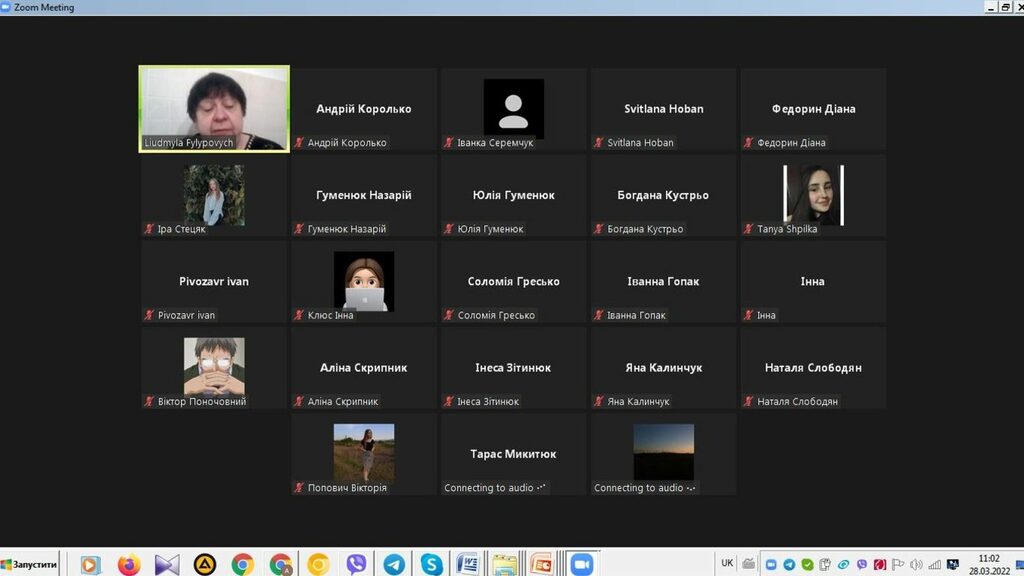
Task: Click the active Zoom taskbar button
Action: tap(581, 564)
